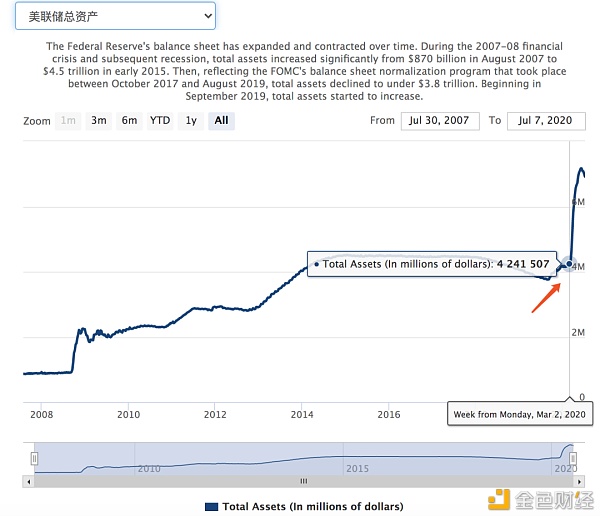Grab the left navigator range handle
Image resolution: width=600 pixels, height=516 pixels.
click(34, 458)
